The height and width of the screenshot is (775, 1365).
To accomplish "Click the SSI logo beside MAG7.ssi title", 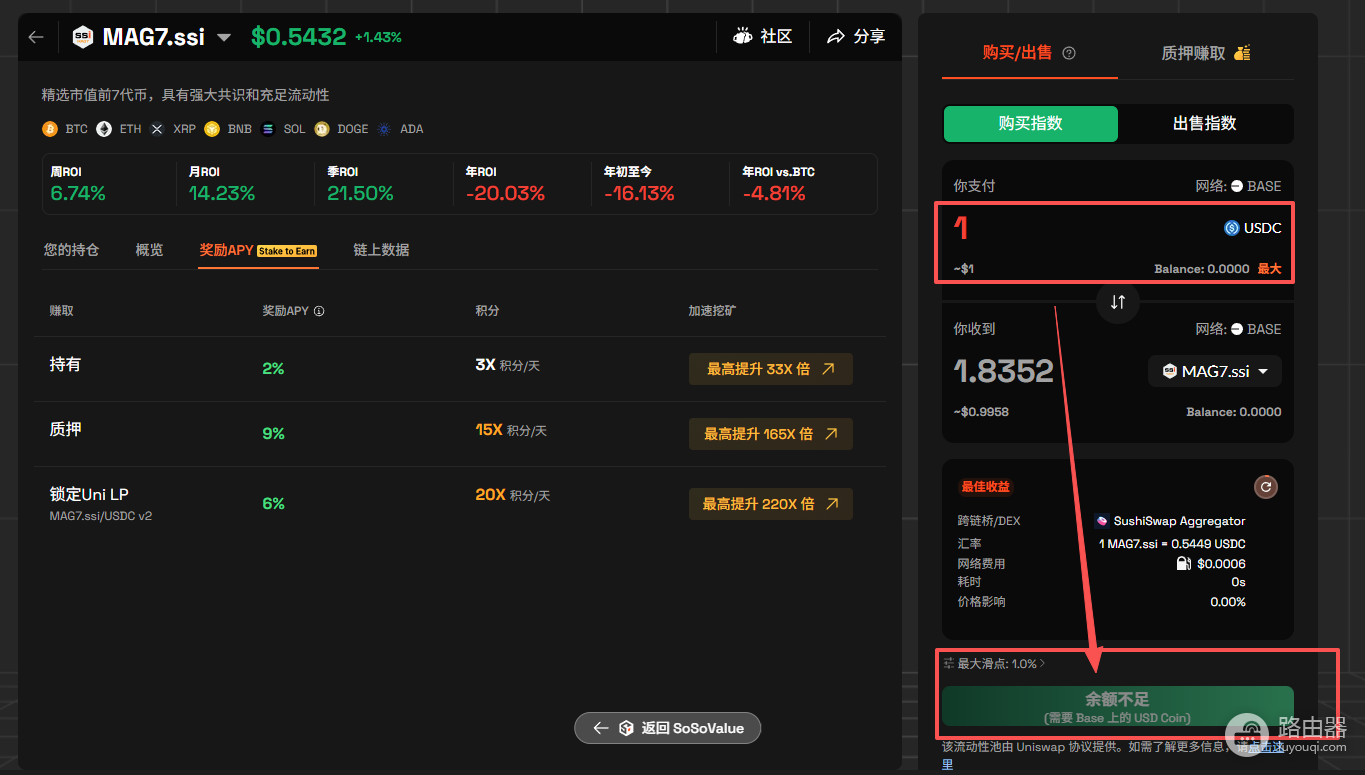I will [x=82, y=37].
